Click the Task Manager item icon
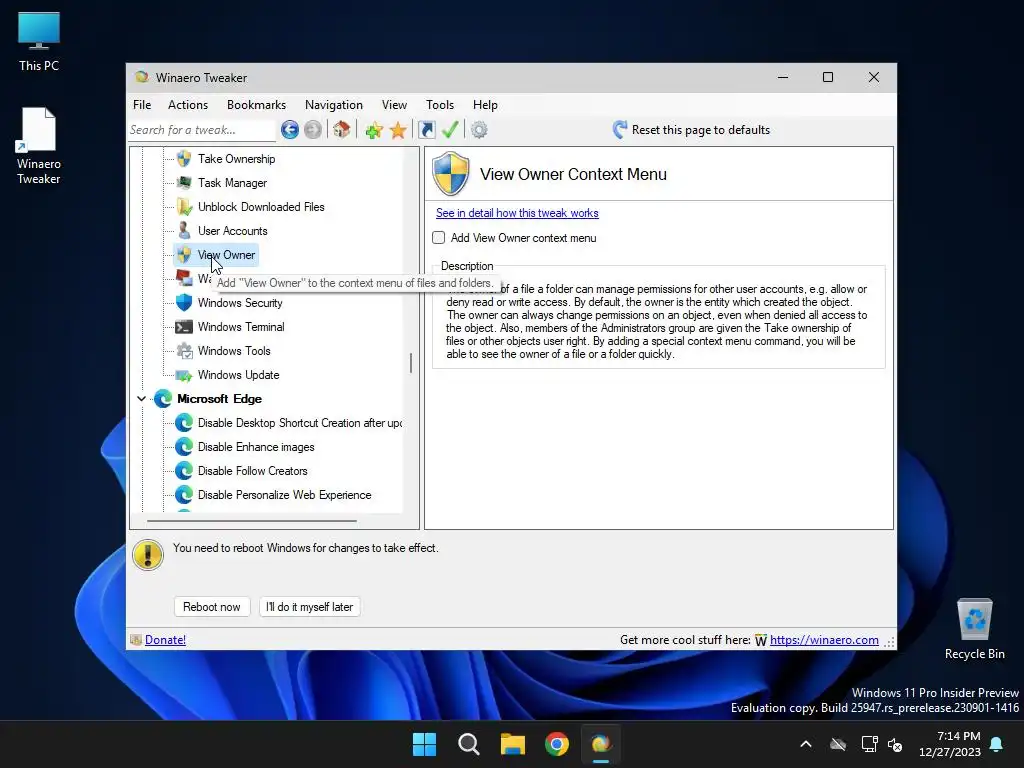1024x768 pixels. click(184, 182)
